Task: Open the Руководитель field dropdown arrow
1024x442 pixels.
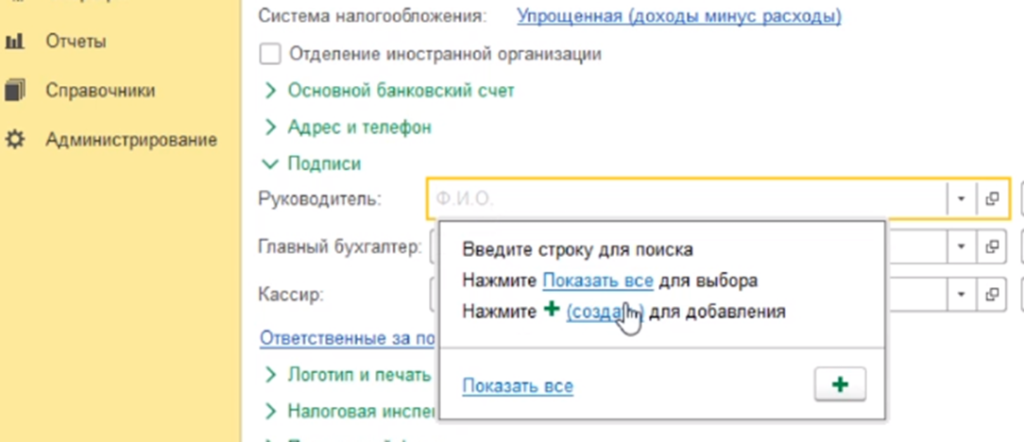Action: (960, 198)
